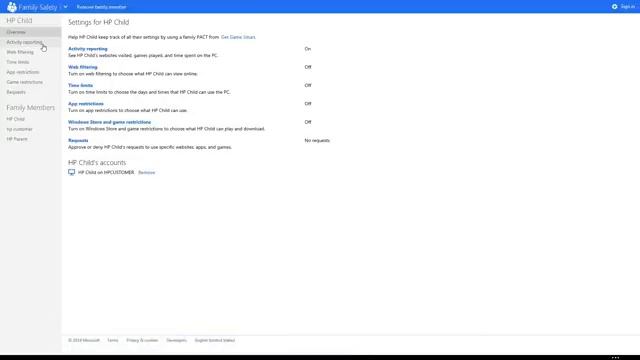Screen dimensions: 640x360
Task: Click the HP Child's accounts heading
Action: click(x=97, y=162)
